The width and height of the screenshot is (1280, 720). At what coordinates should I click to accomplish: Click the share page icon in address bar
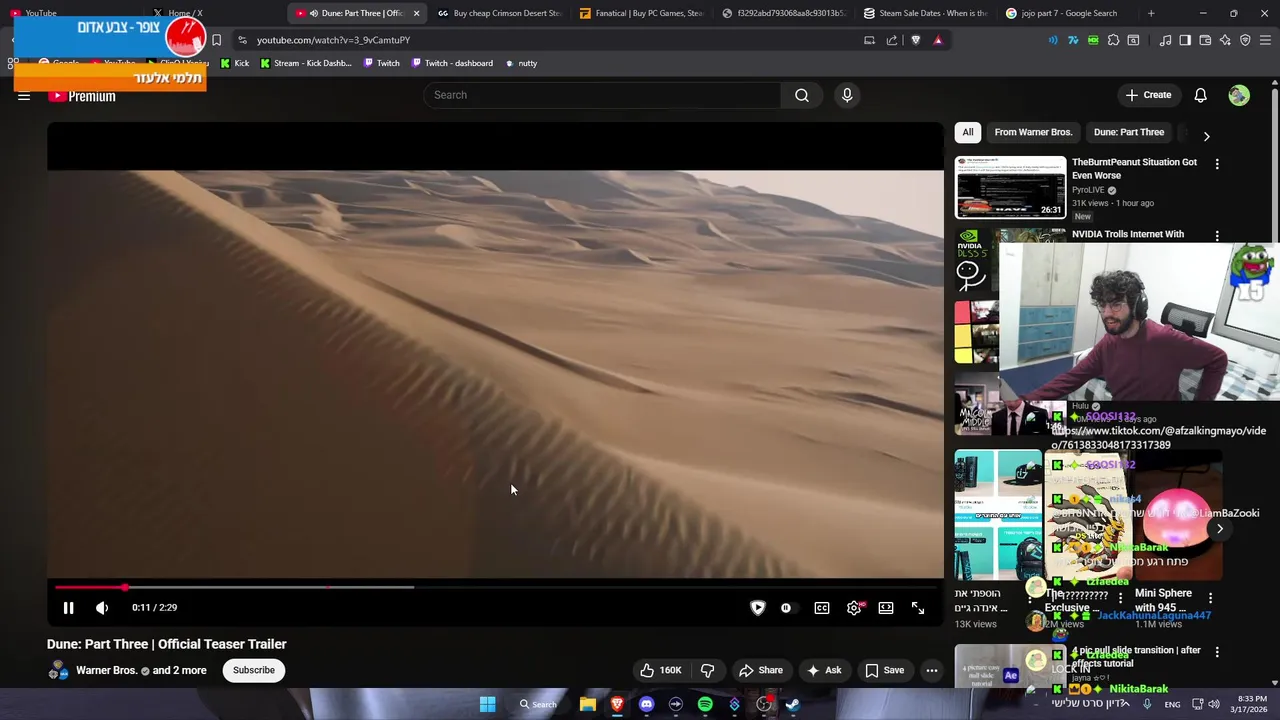(x=892, y=40)
